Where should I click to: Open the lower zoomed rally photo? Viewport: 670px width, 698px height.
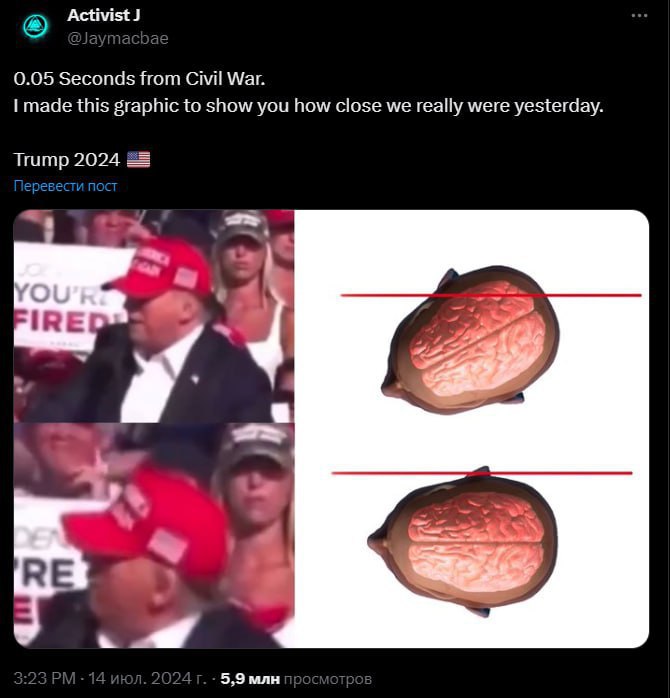(154, 536)
